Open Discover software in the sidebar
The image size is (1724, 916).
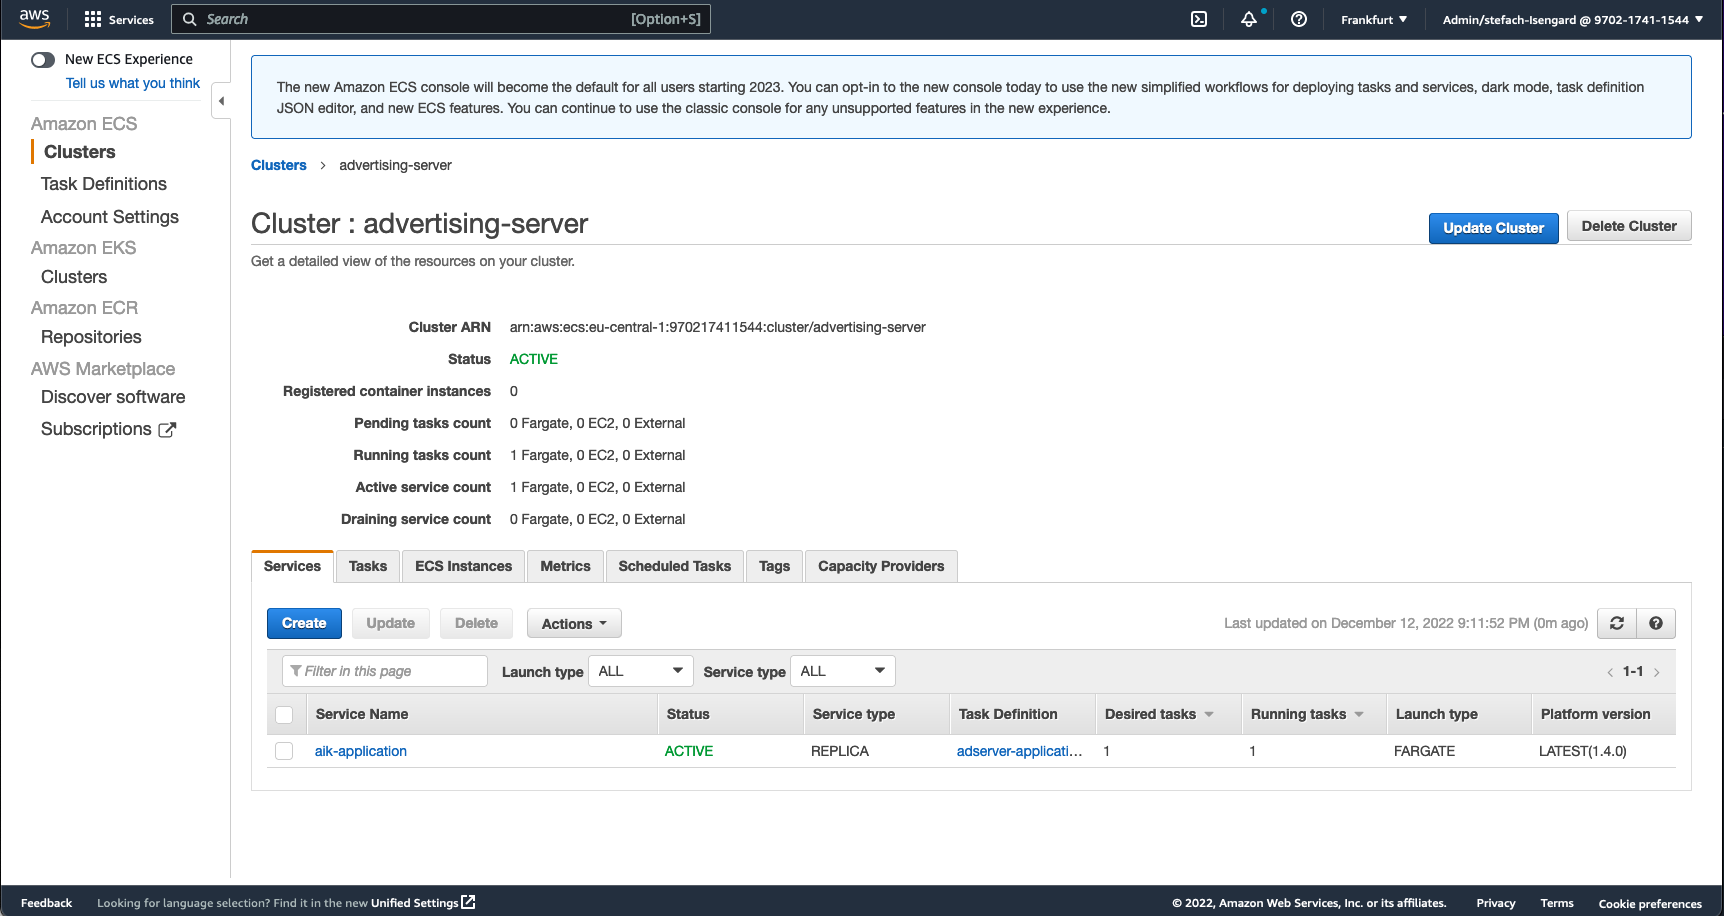(x=113, y=397)
